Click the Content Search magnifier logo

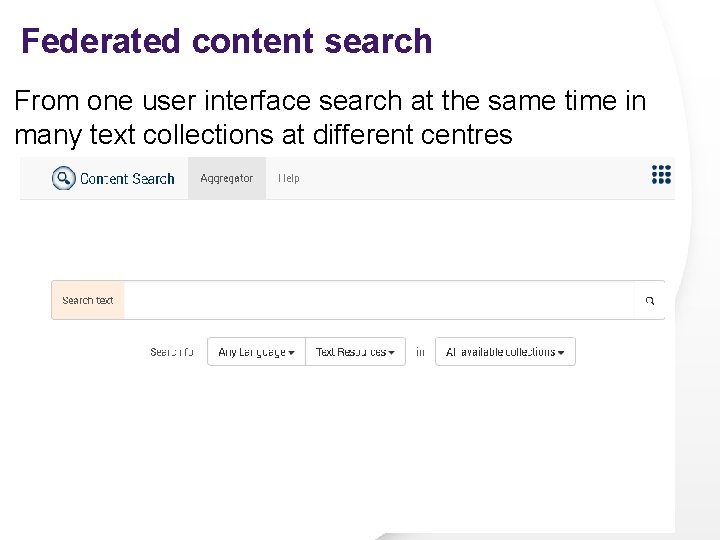coord(63,178)
